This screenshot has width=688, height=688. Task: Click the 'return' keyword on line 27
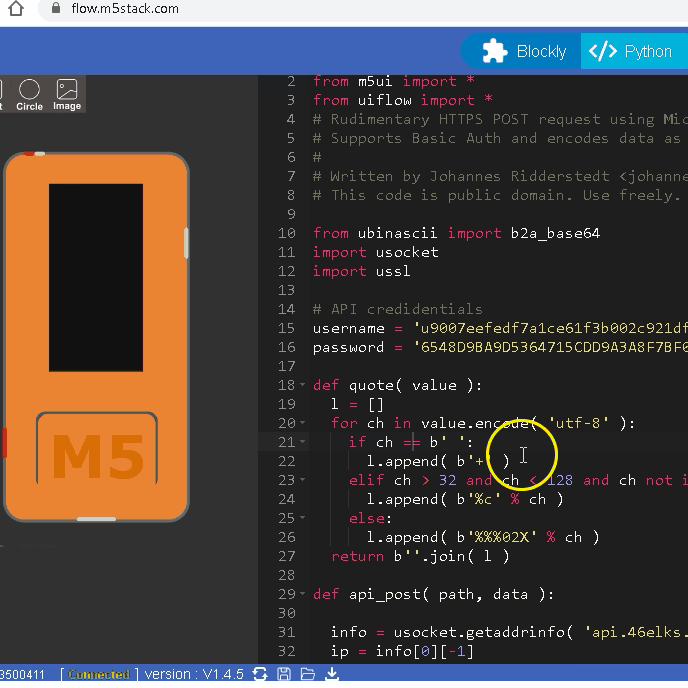coord(357,556)
